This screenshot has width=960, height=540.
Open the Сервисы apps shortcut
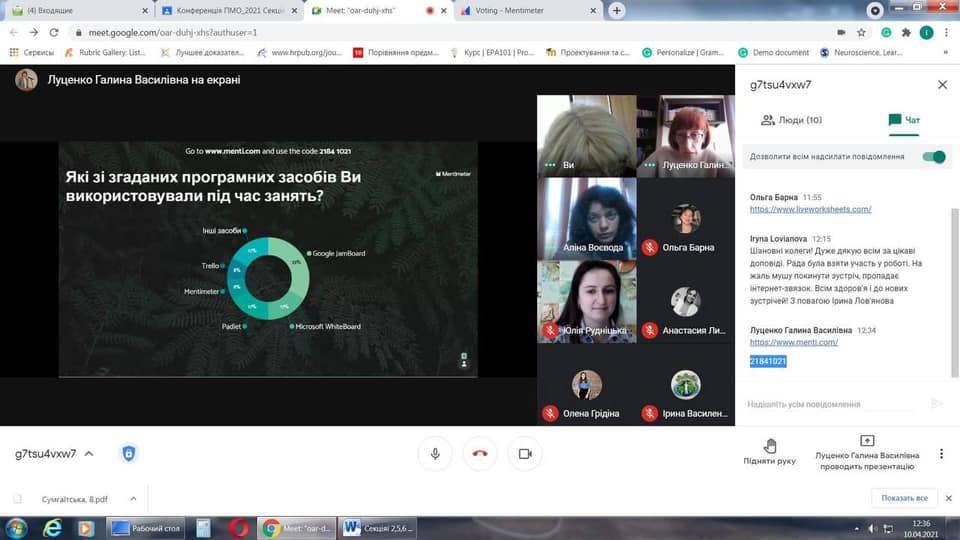click(32, 53)
